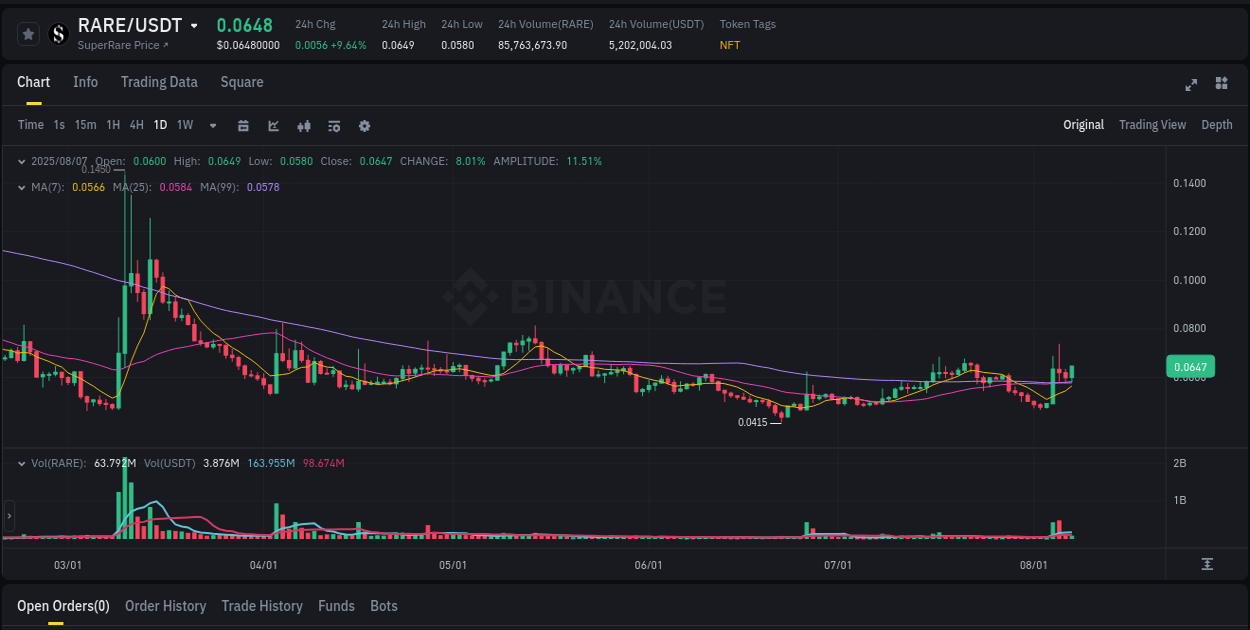This screenshot has width=1250, height=630.
Task: Open the date range picker icon
Action: (243, 126)
